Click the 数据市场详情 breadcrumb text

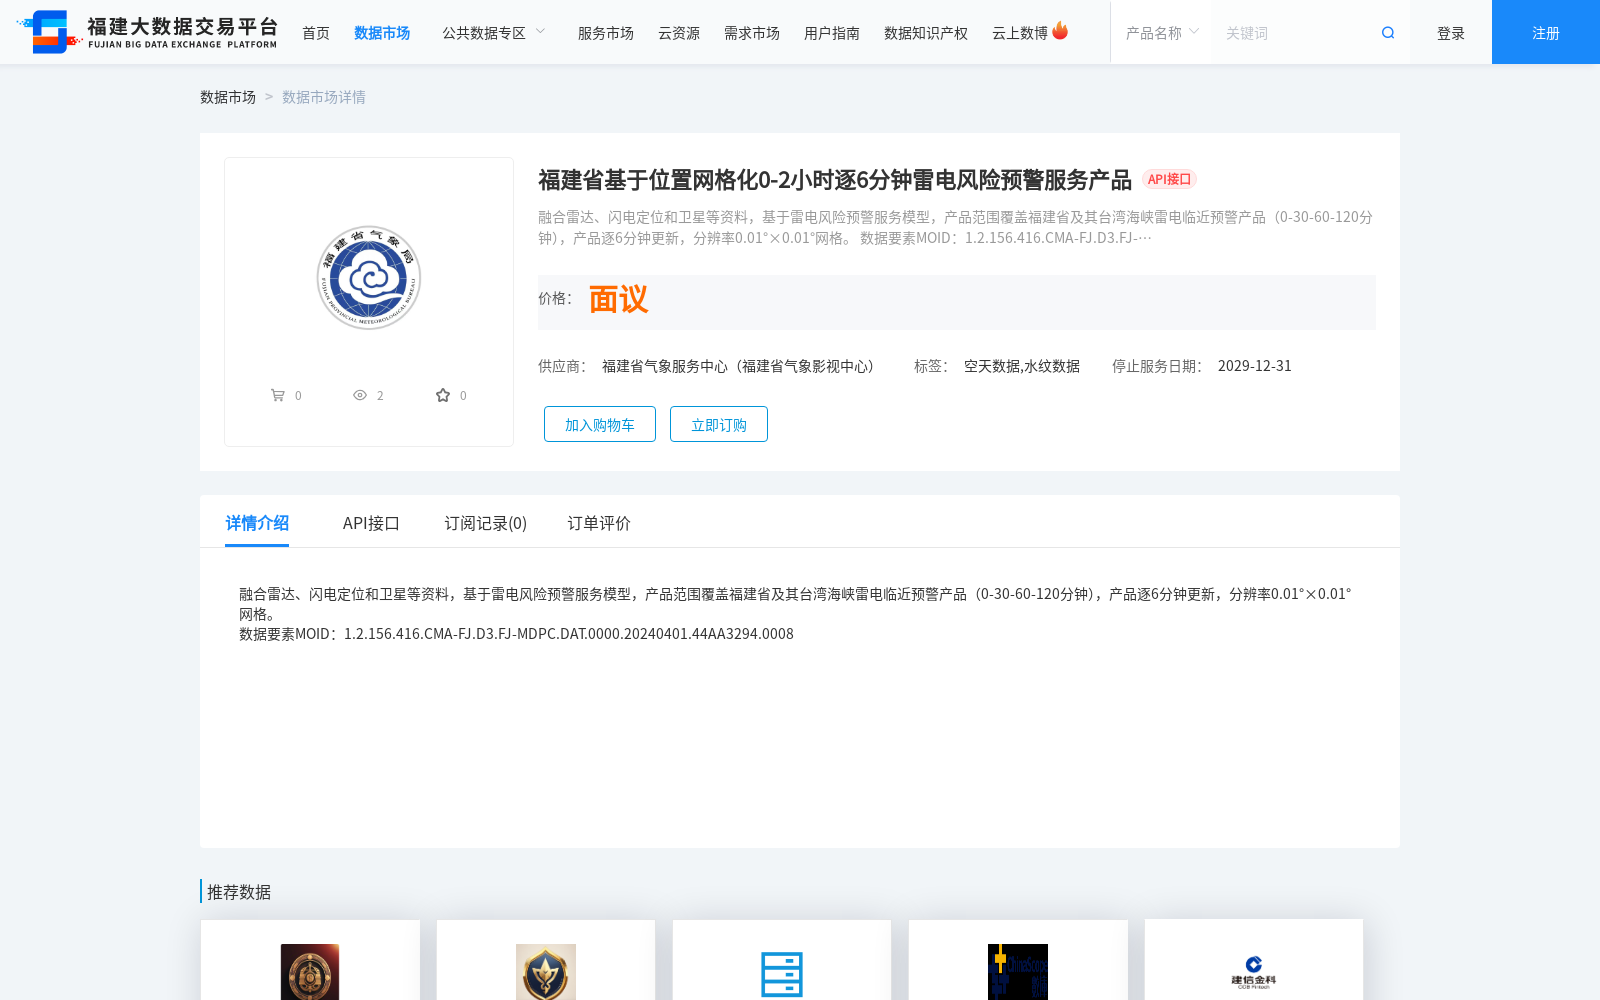coord(324,97)
